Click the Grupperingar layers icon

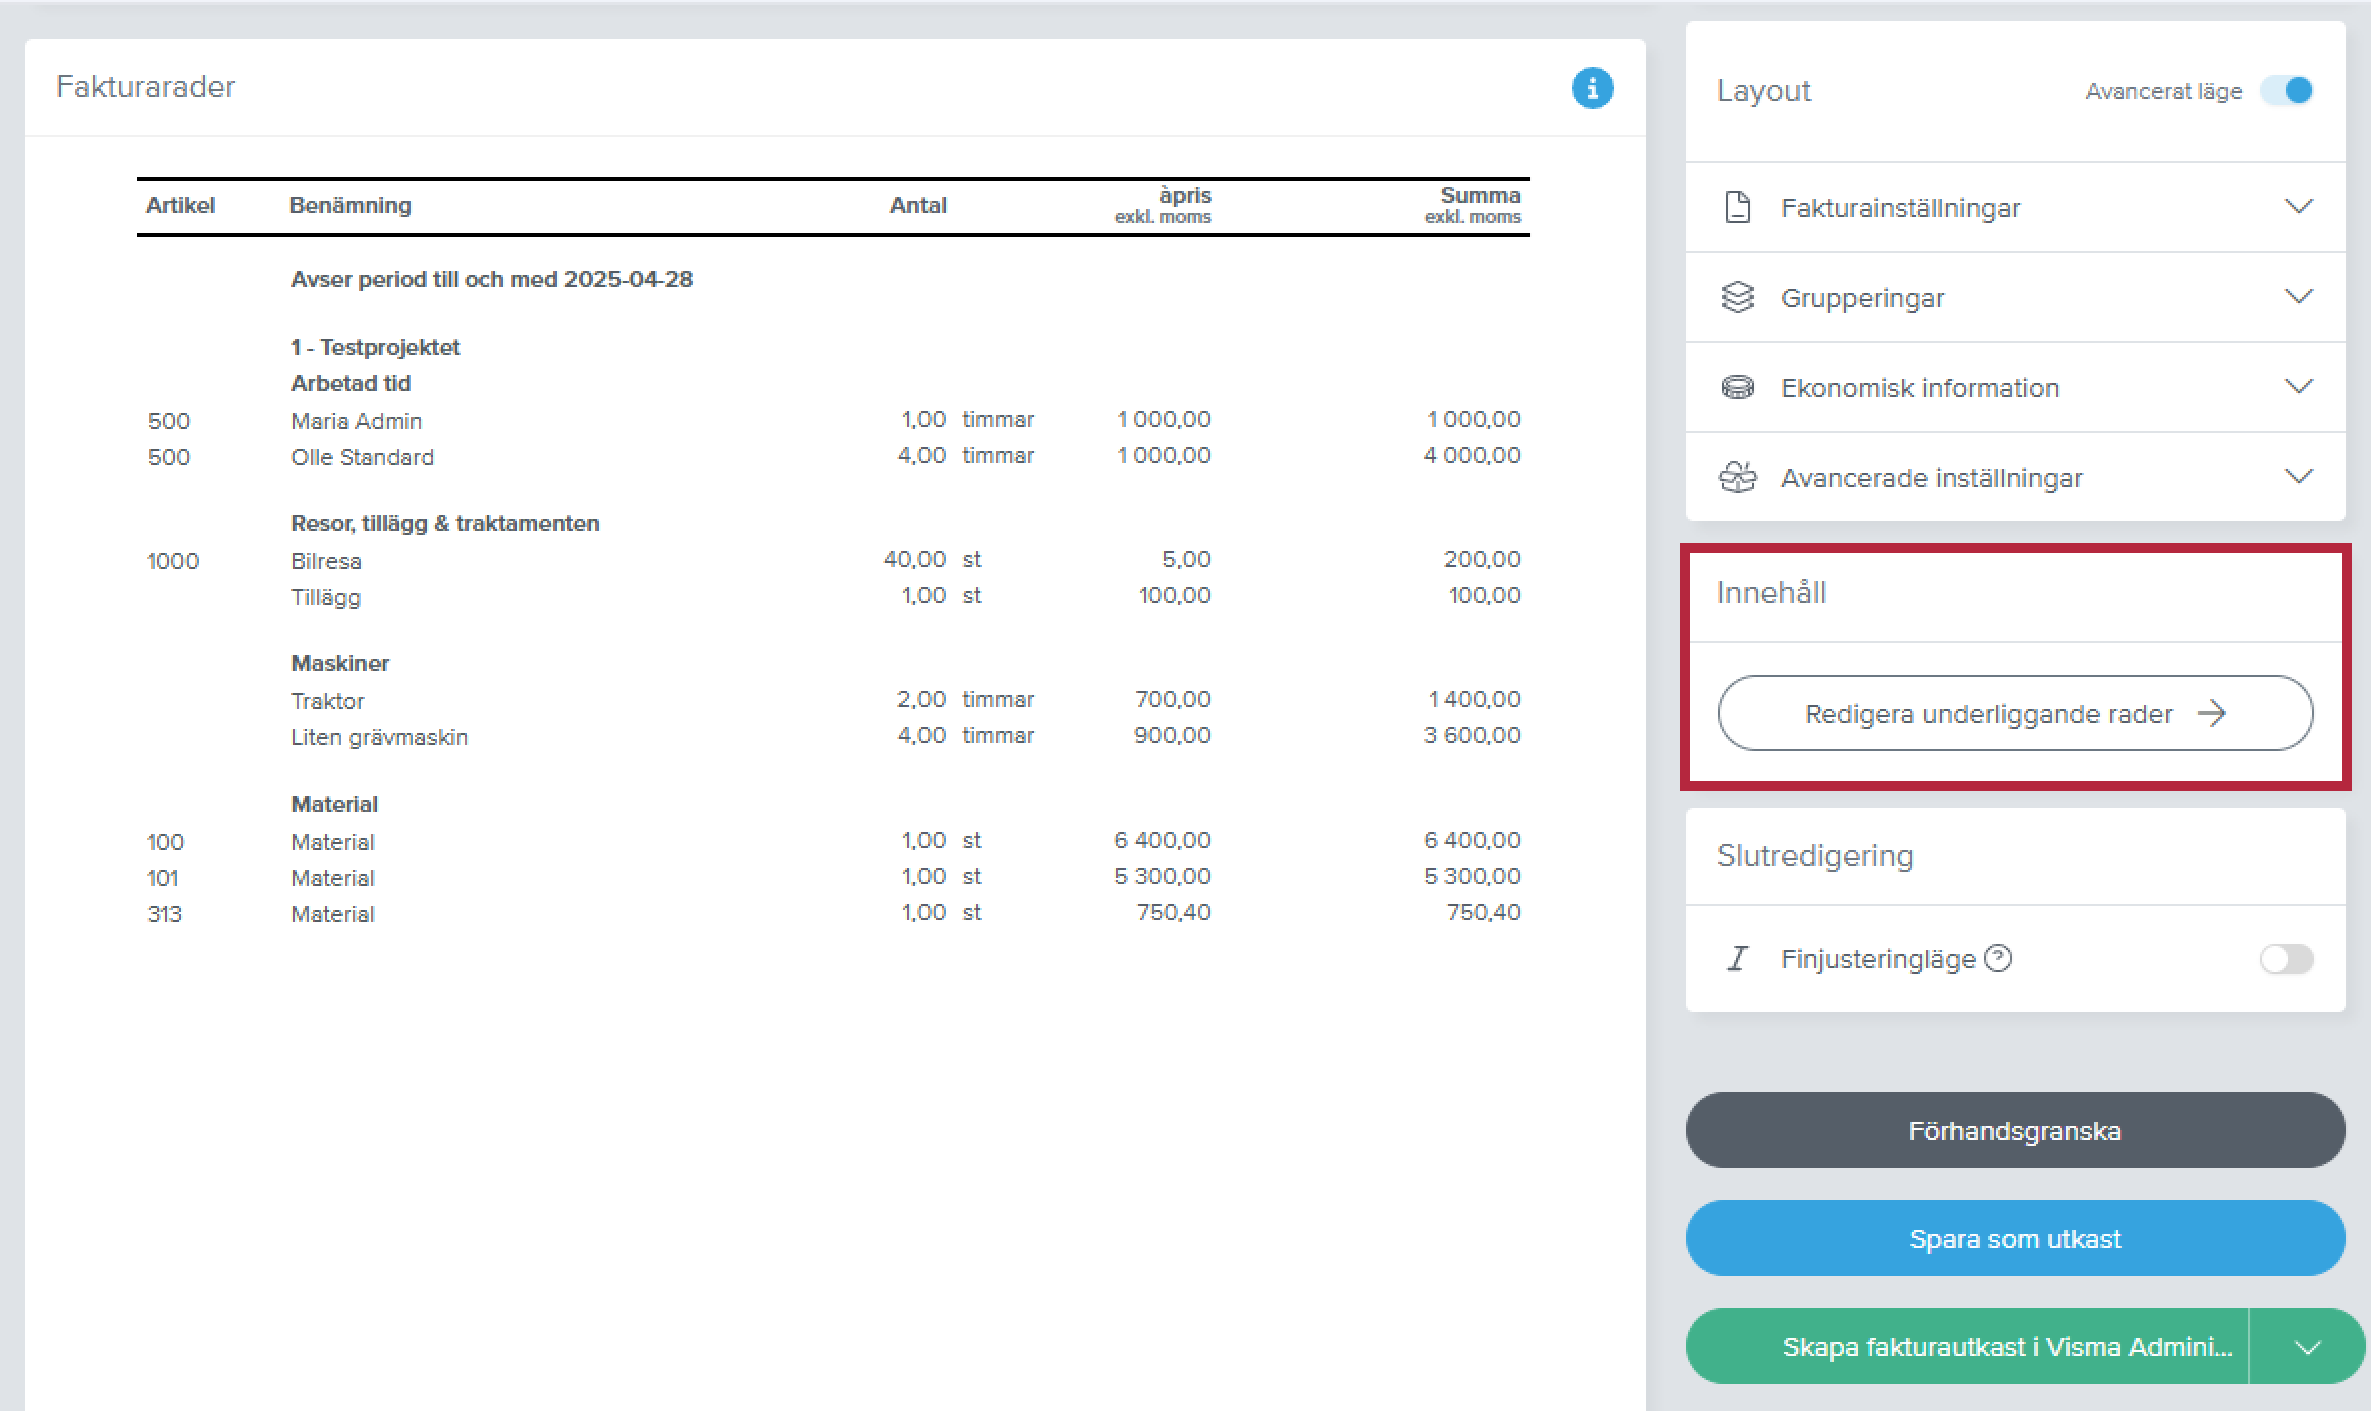1738,297
